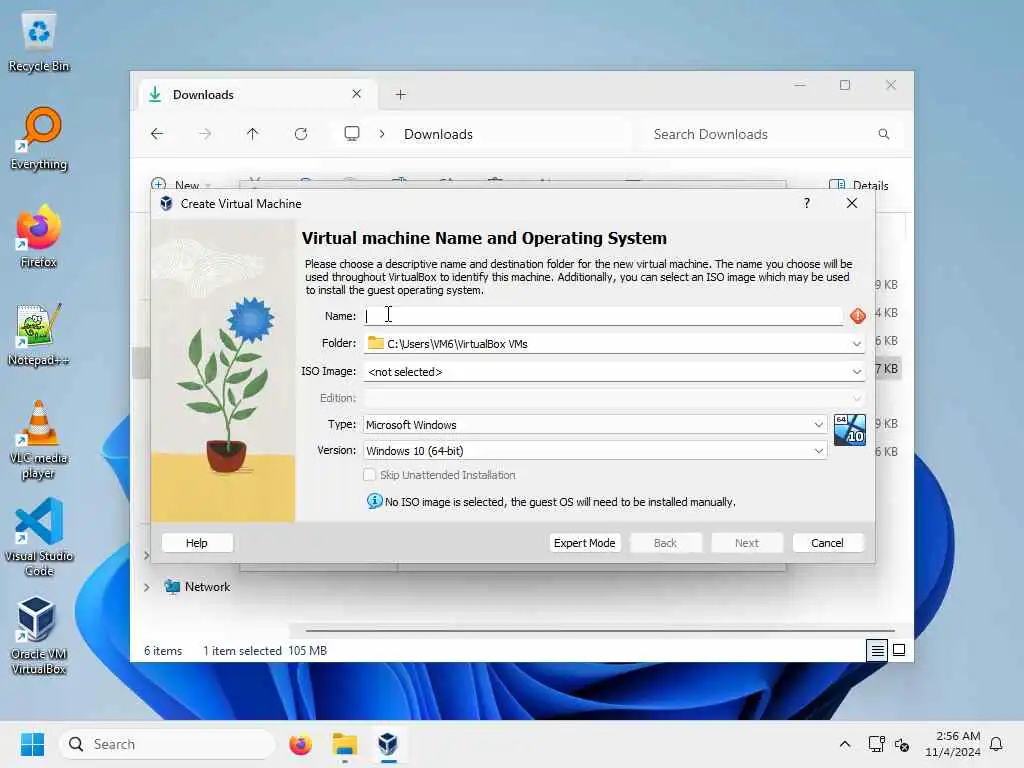Open the Version dropdown

click(x=818, y=451)
